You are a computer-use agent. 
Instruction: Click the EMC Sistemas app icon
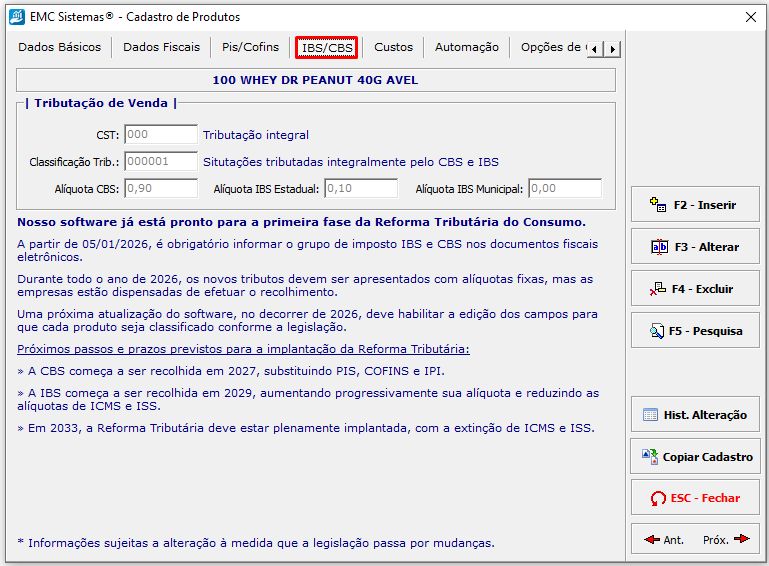click(17, 17)
